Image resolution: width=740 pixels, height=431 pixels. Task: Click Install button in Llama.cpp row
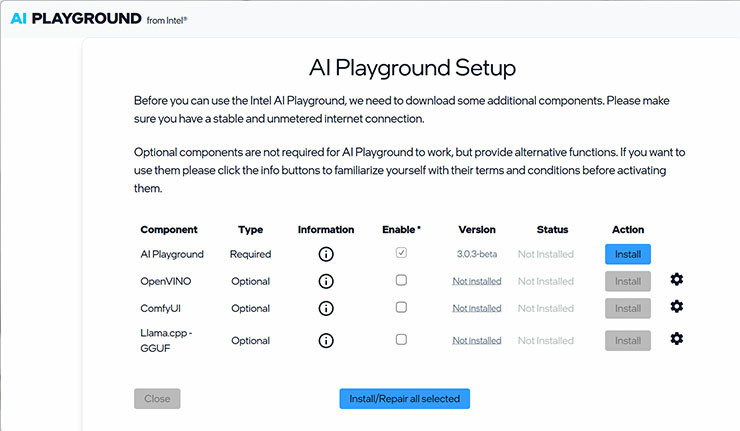[628, 340]
